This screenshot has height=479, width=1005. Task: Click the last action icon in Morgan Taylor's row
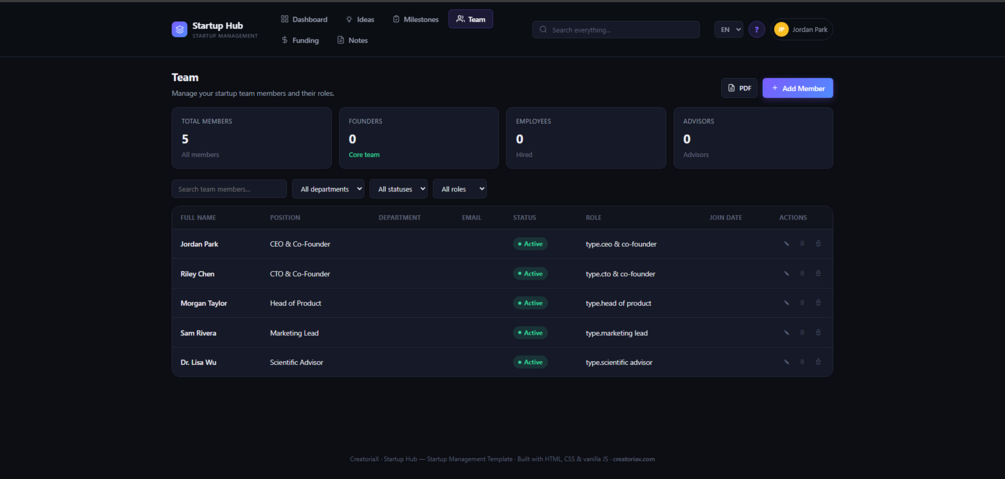(x=818, y=303)
